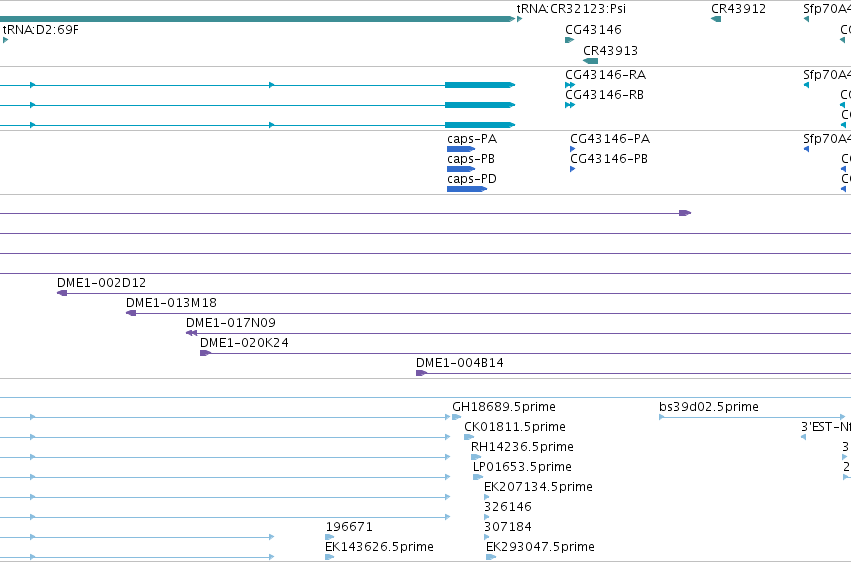Select the DME1-013M18 purple end arrow
The image size is (851, 562).
tap(131, 313)
